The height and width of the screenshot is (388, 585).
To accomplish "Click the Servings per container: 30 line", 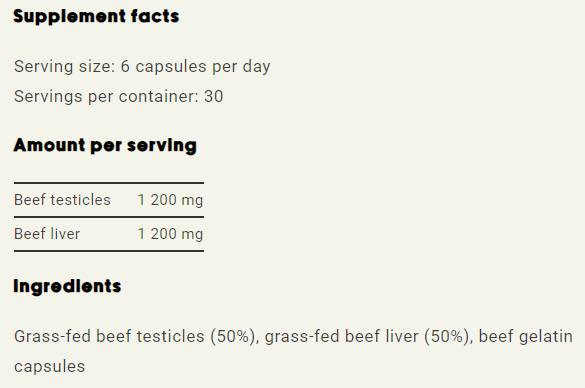I will [x=119, y=97].
